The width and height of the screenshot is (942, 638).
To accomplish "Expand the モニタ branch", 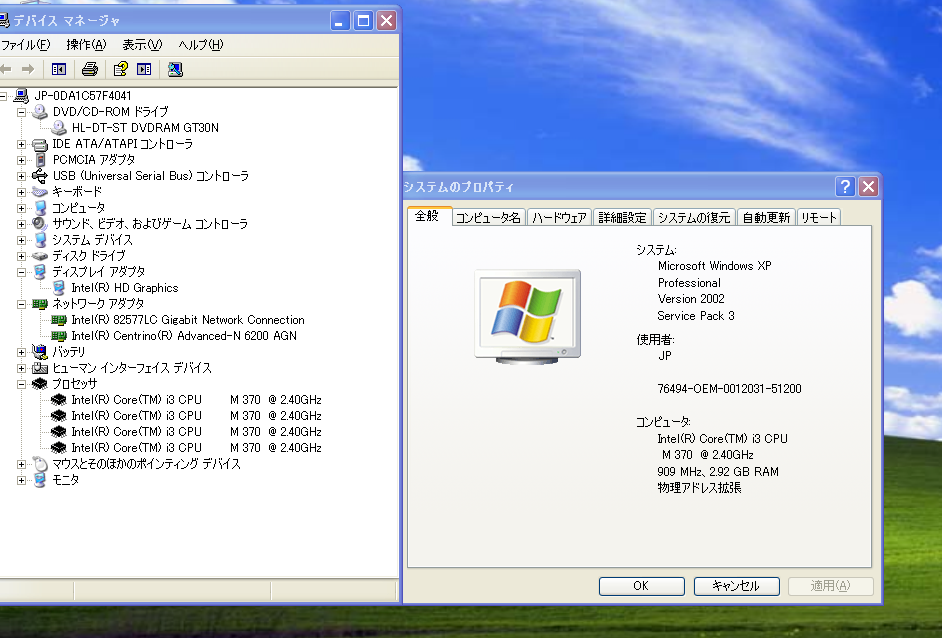I will [22, 480].
